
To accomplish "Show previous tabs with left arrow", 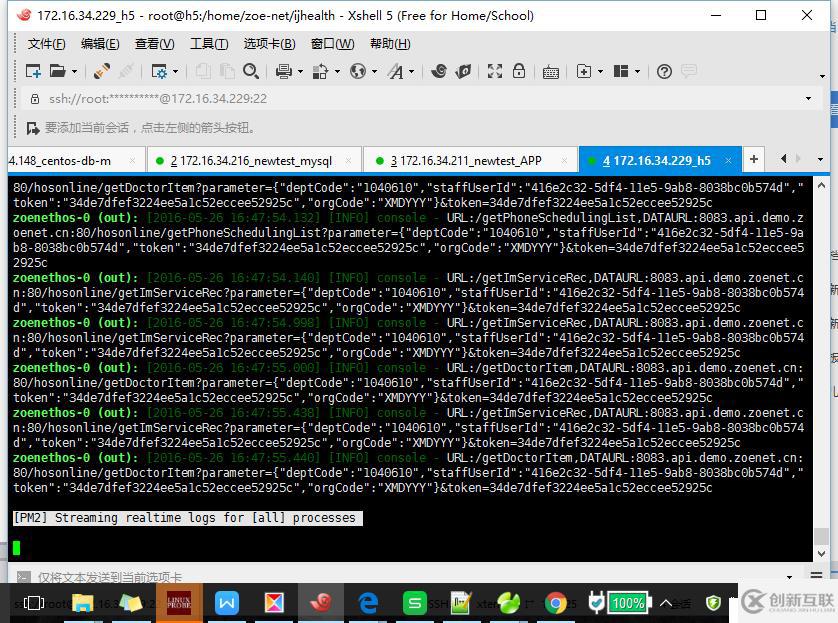I will (783, 159).
